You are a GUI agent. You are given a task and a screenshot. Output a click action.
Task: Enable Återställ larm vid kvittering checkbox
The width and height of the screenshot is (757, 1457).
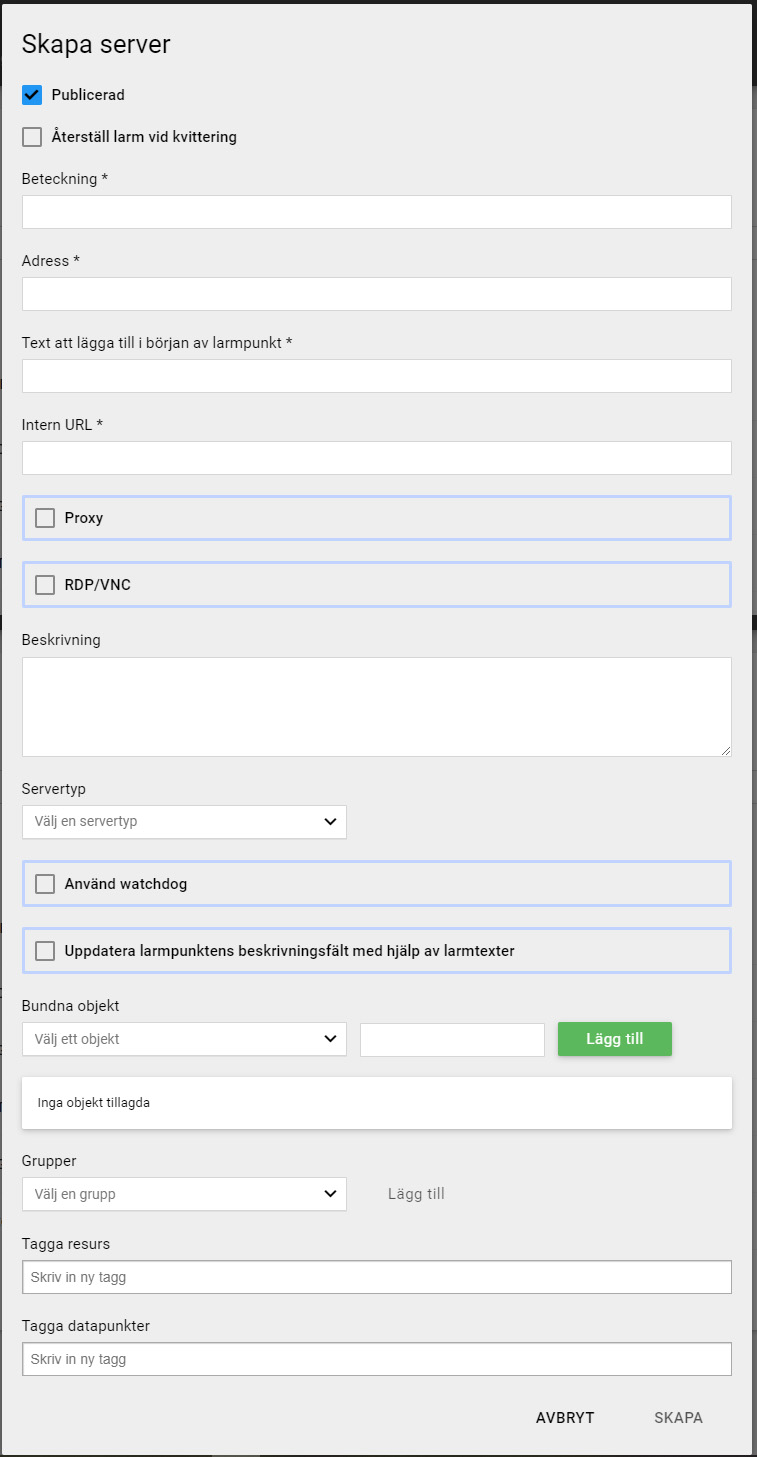click(32, 137)
